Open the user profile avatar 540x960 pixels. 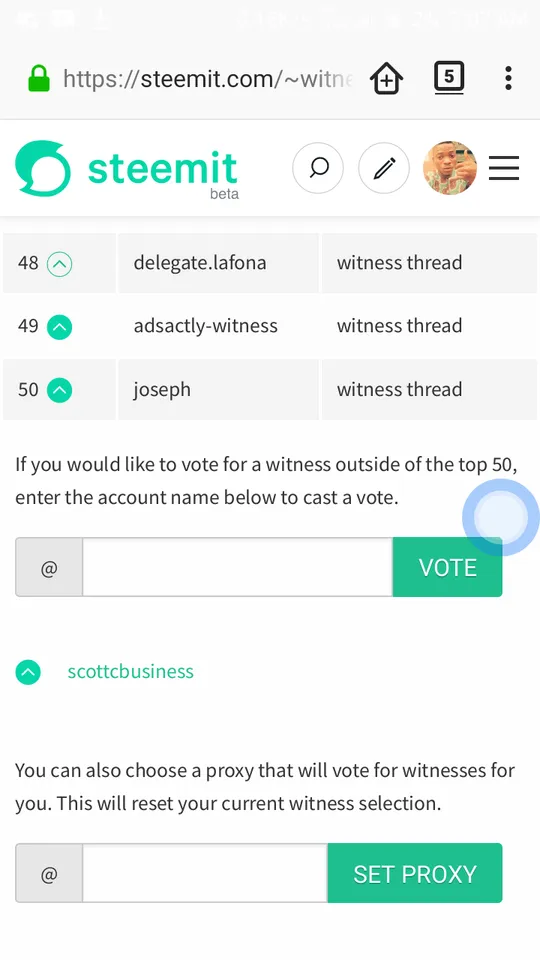point(450,168)
